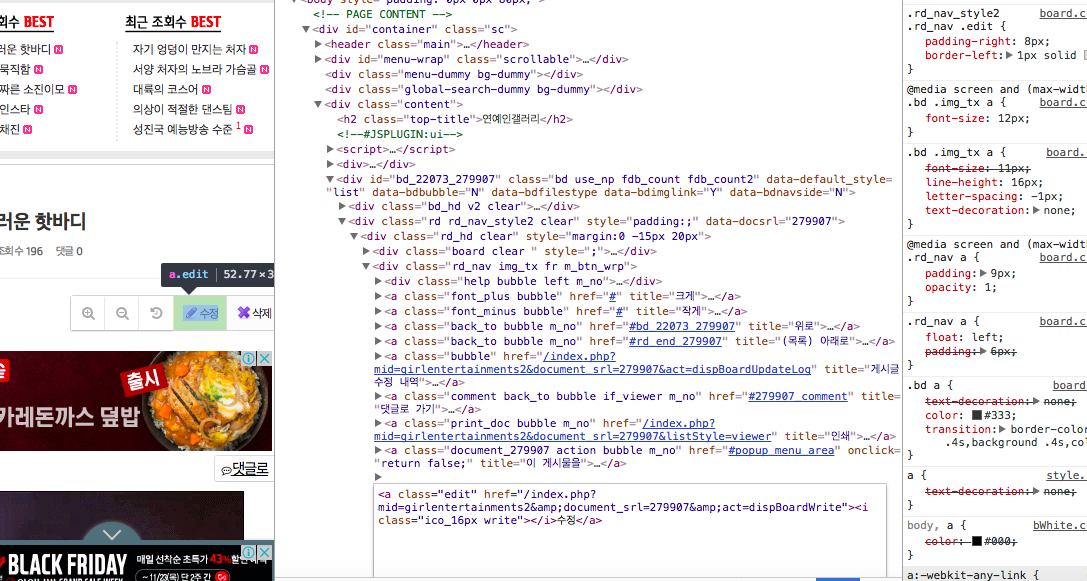Click the HTML edit text area
The width and height of the screenshot is (1087, 581).
(630, 540)
